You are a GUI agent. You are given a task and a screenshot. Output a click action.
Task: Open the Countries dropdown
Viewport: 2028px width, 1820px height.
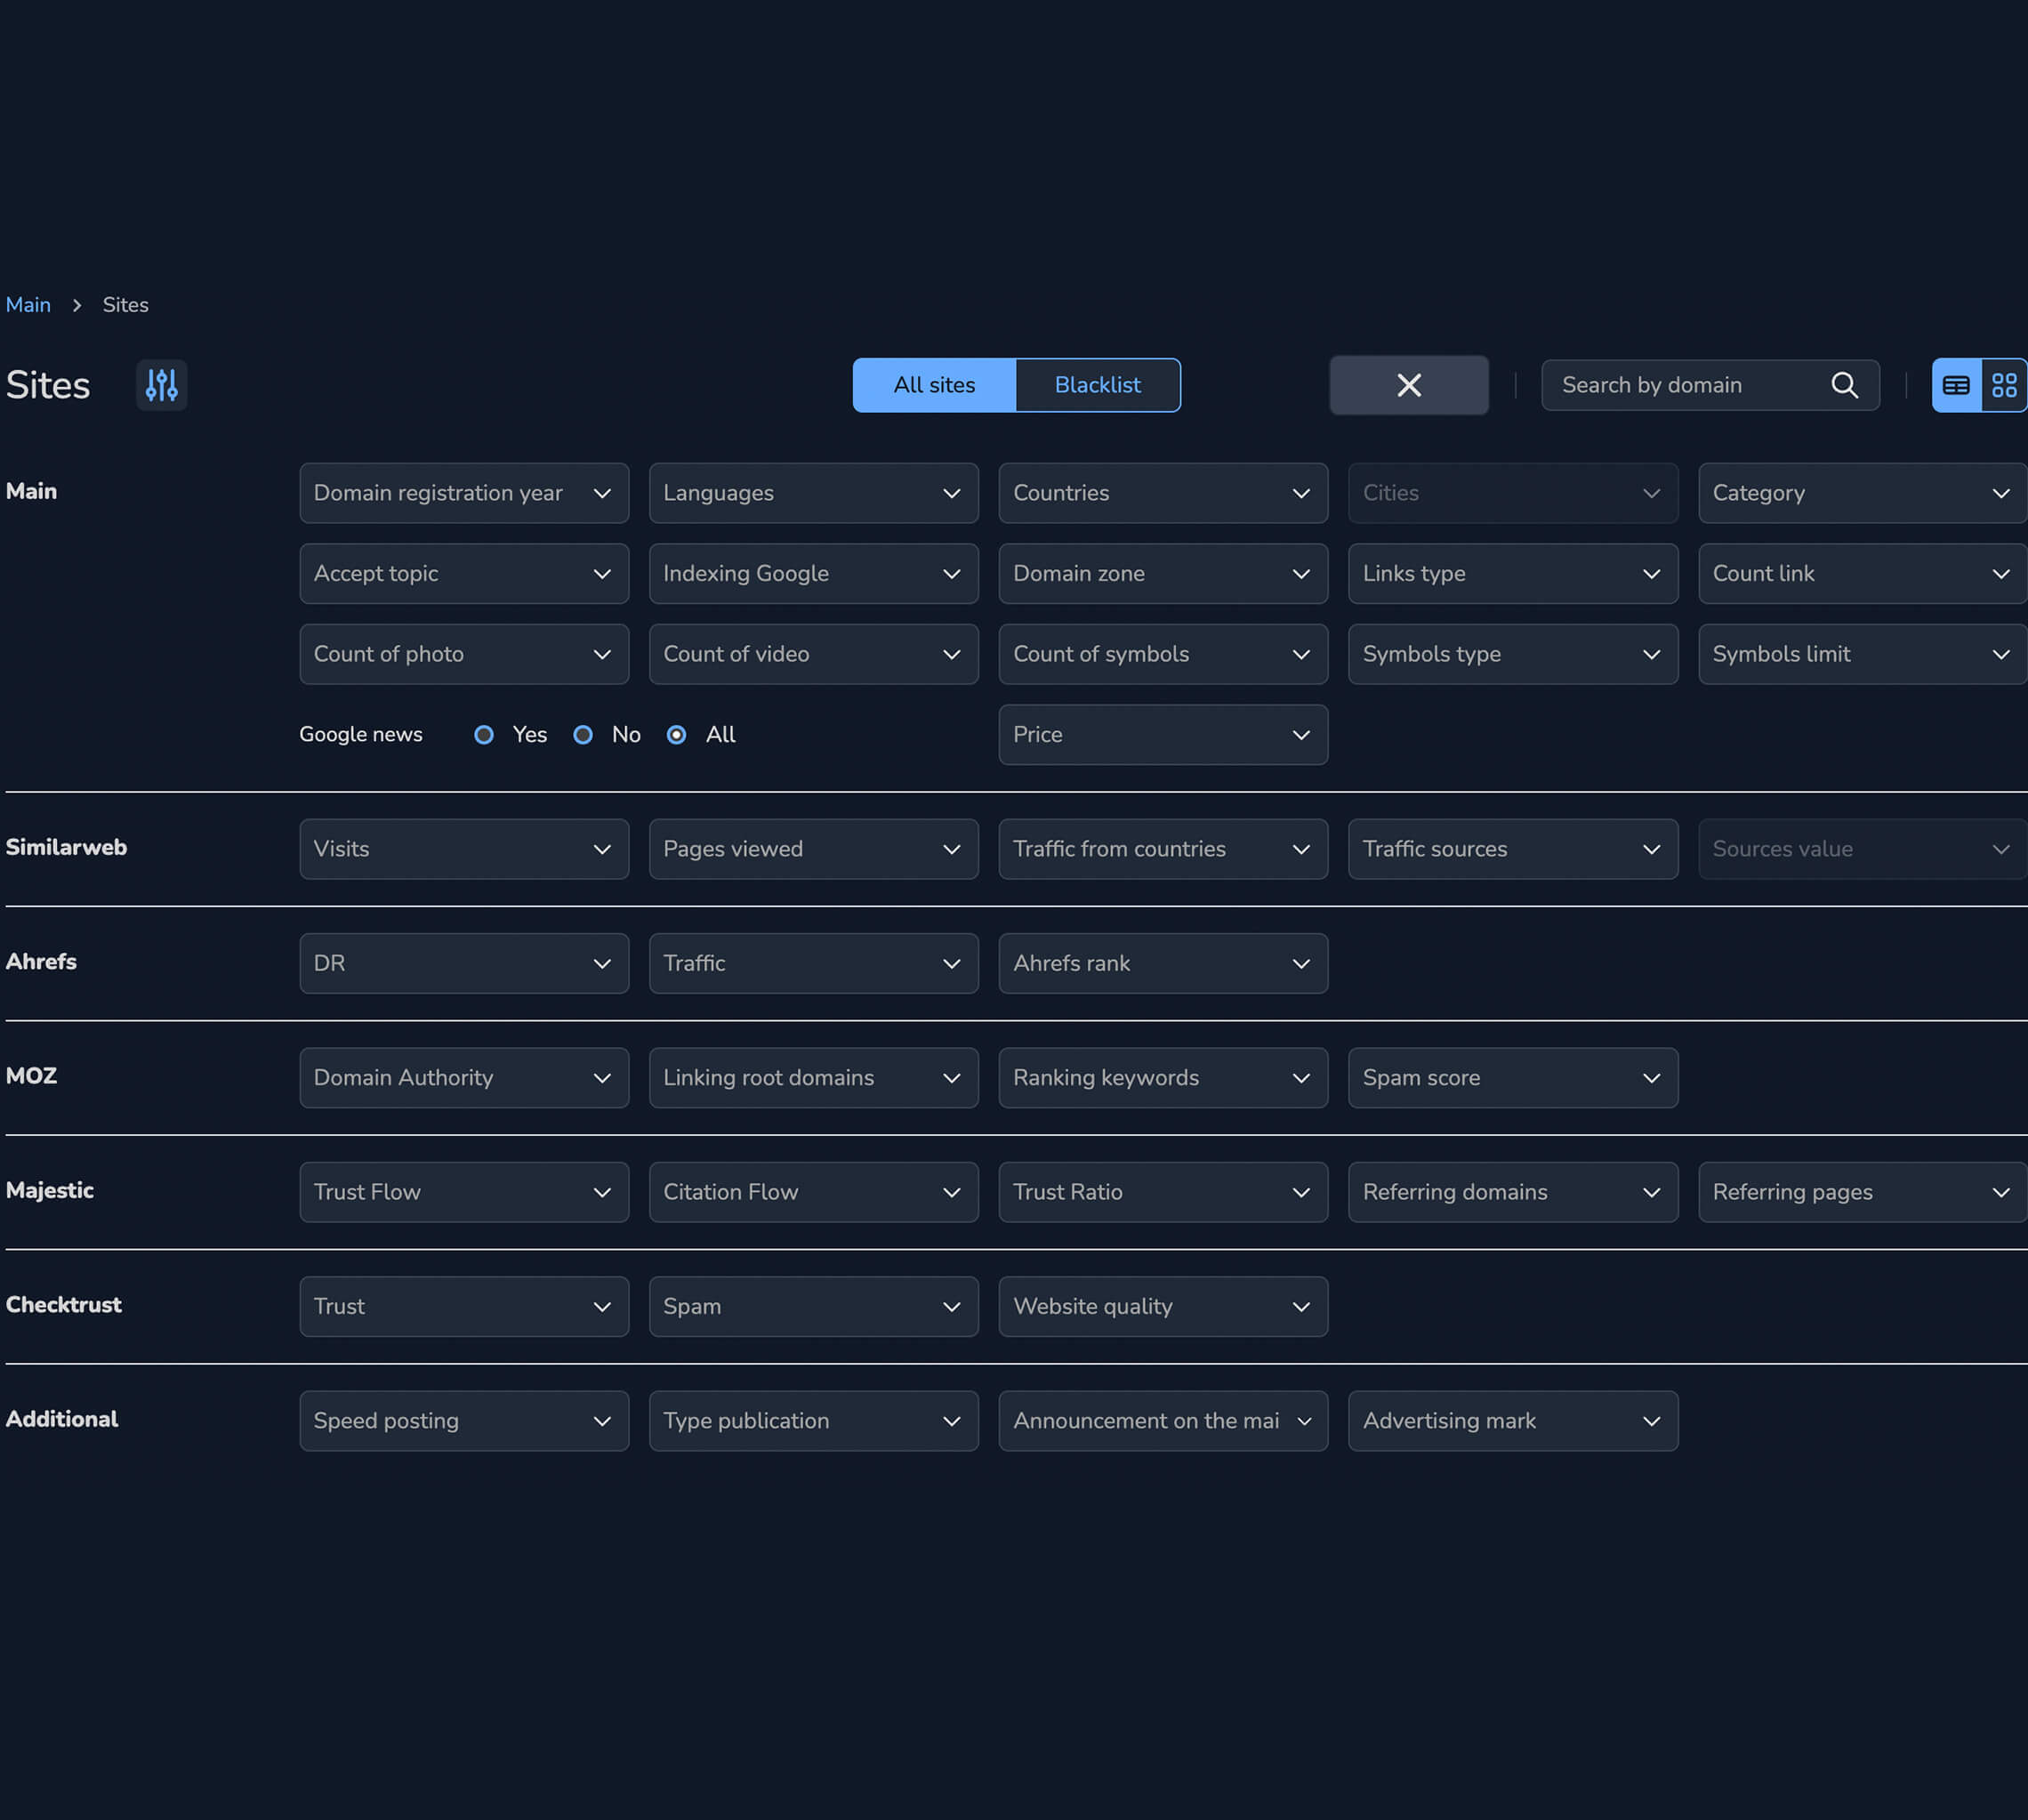click(x=1162, y=493)
